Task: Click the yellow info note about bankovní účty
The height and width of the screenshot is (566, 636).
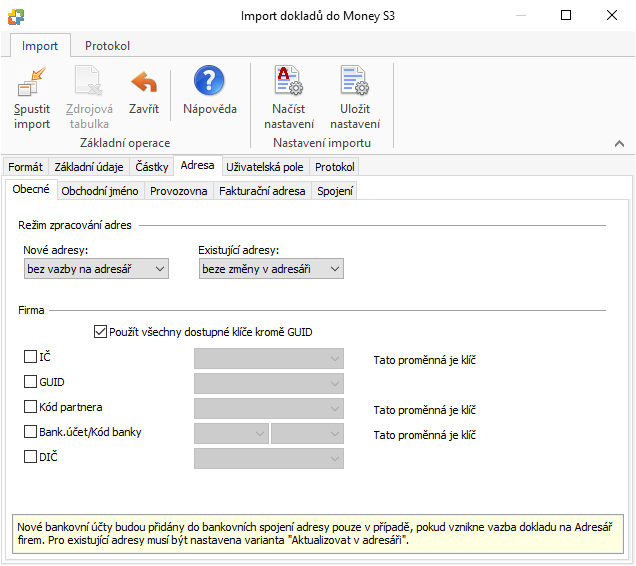Action: click(318, 534)
